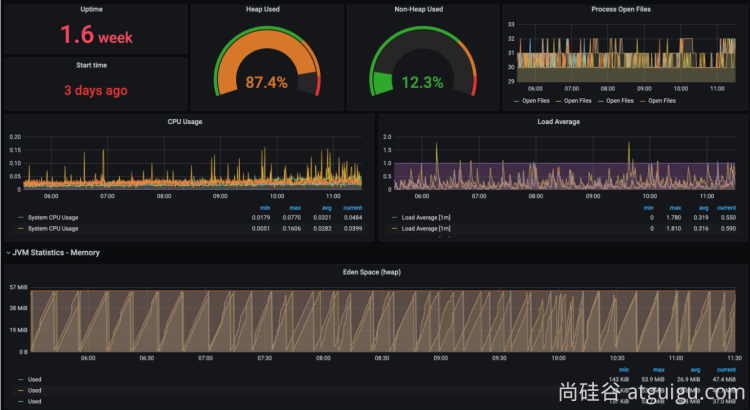The image size is (750, 410).
Task: Toggle the yellow System CPU Usage legend series
Action: tap(53, 229)
